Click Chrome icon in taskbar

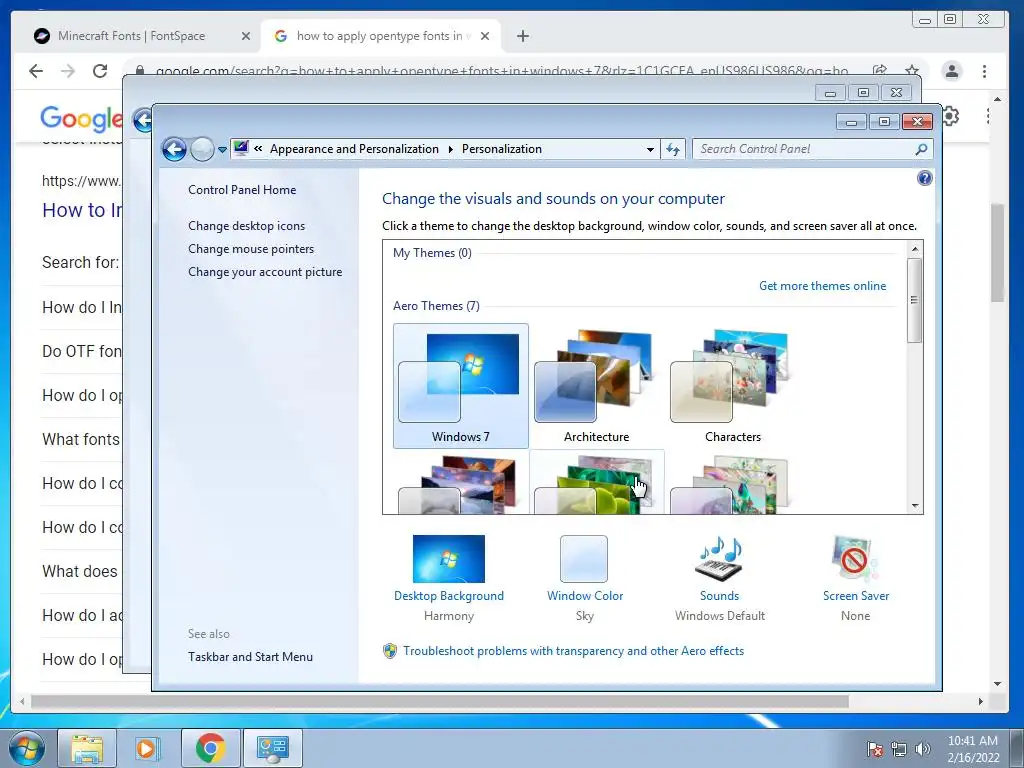(210, 748)
